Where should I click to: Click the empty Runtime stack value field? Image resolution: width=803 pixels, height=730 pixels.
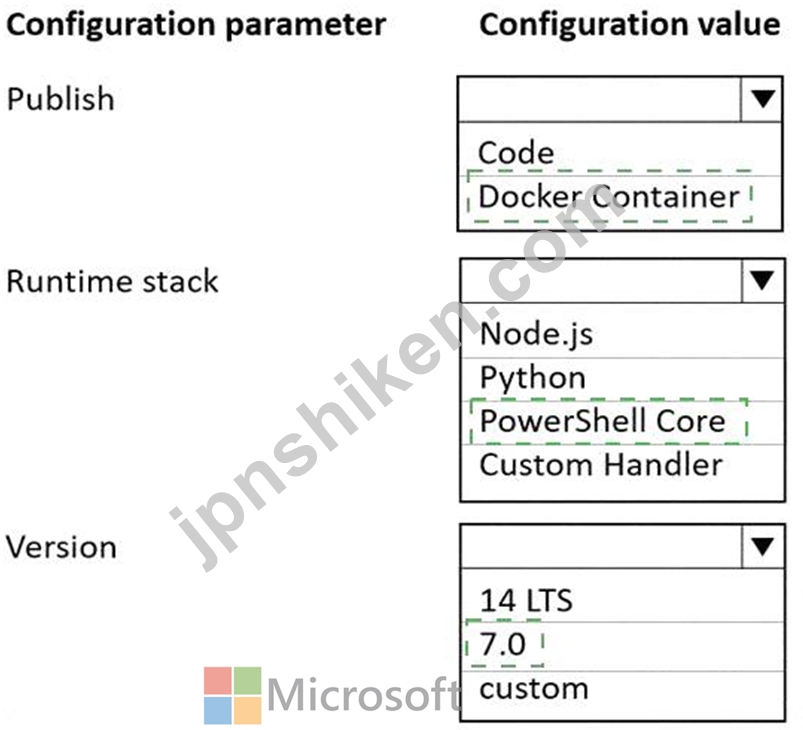click(602, 280)
